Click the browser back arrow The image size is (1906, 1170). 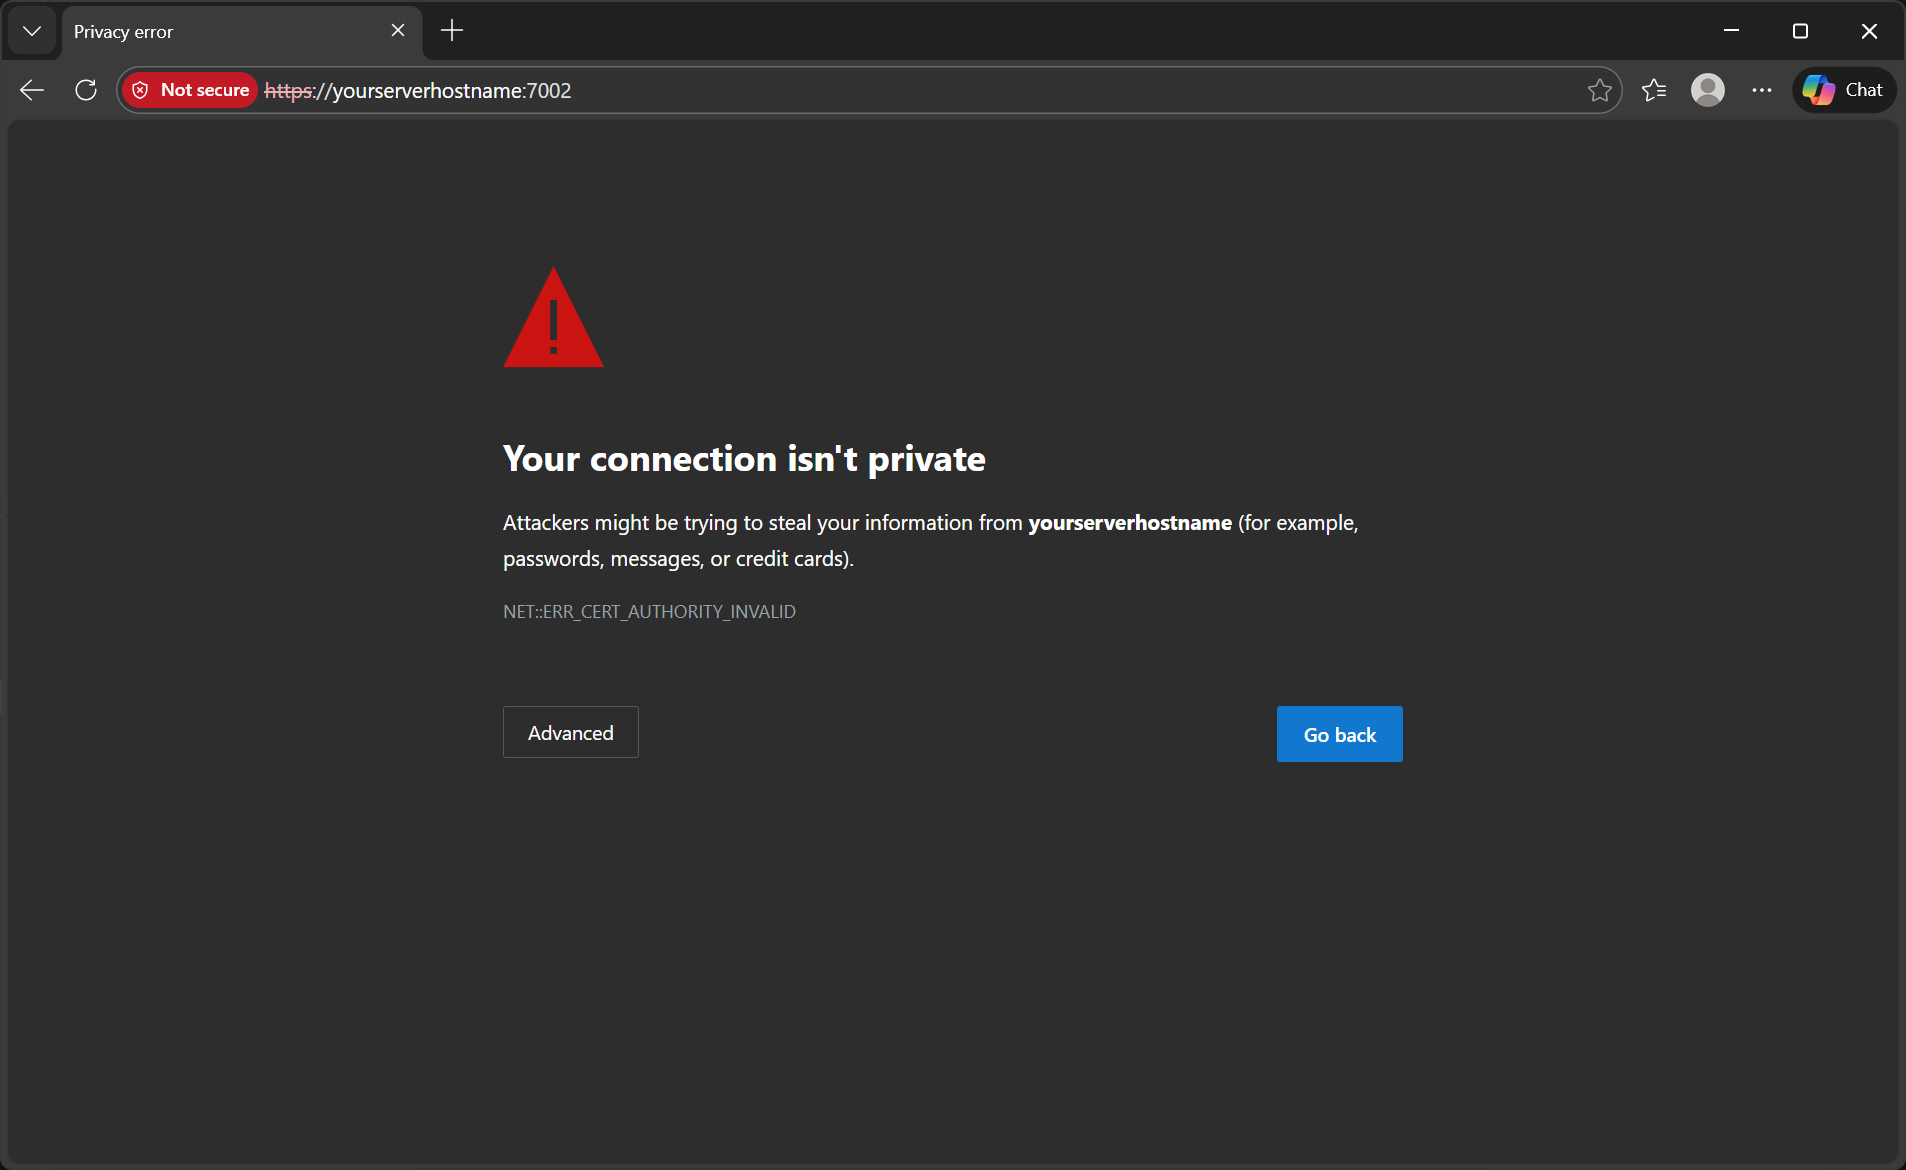coord(32,90)
